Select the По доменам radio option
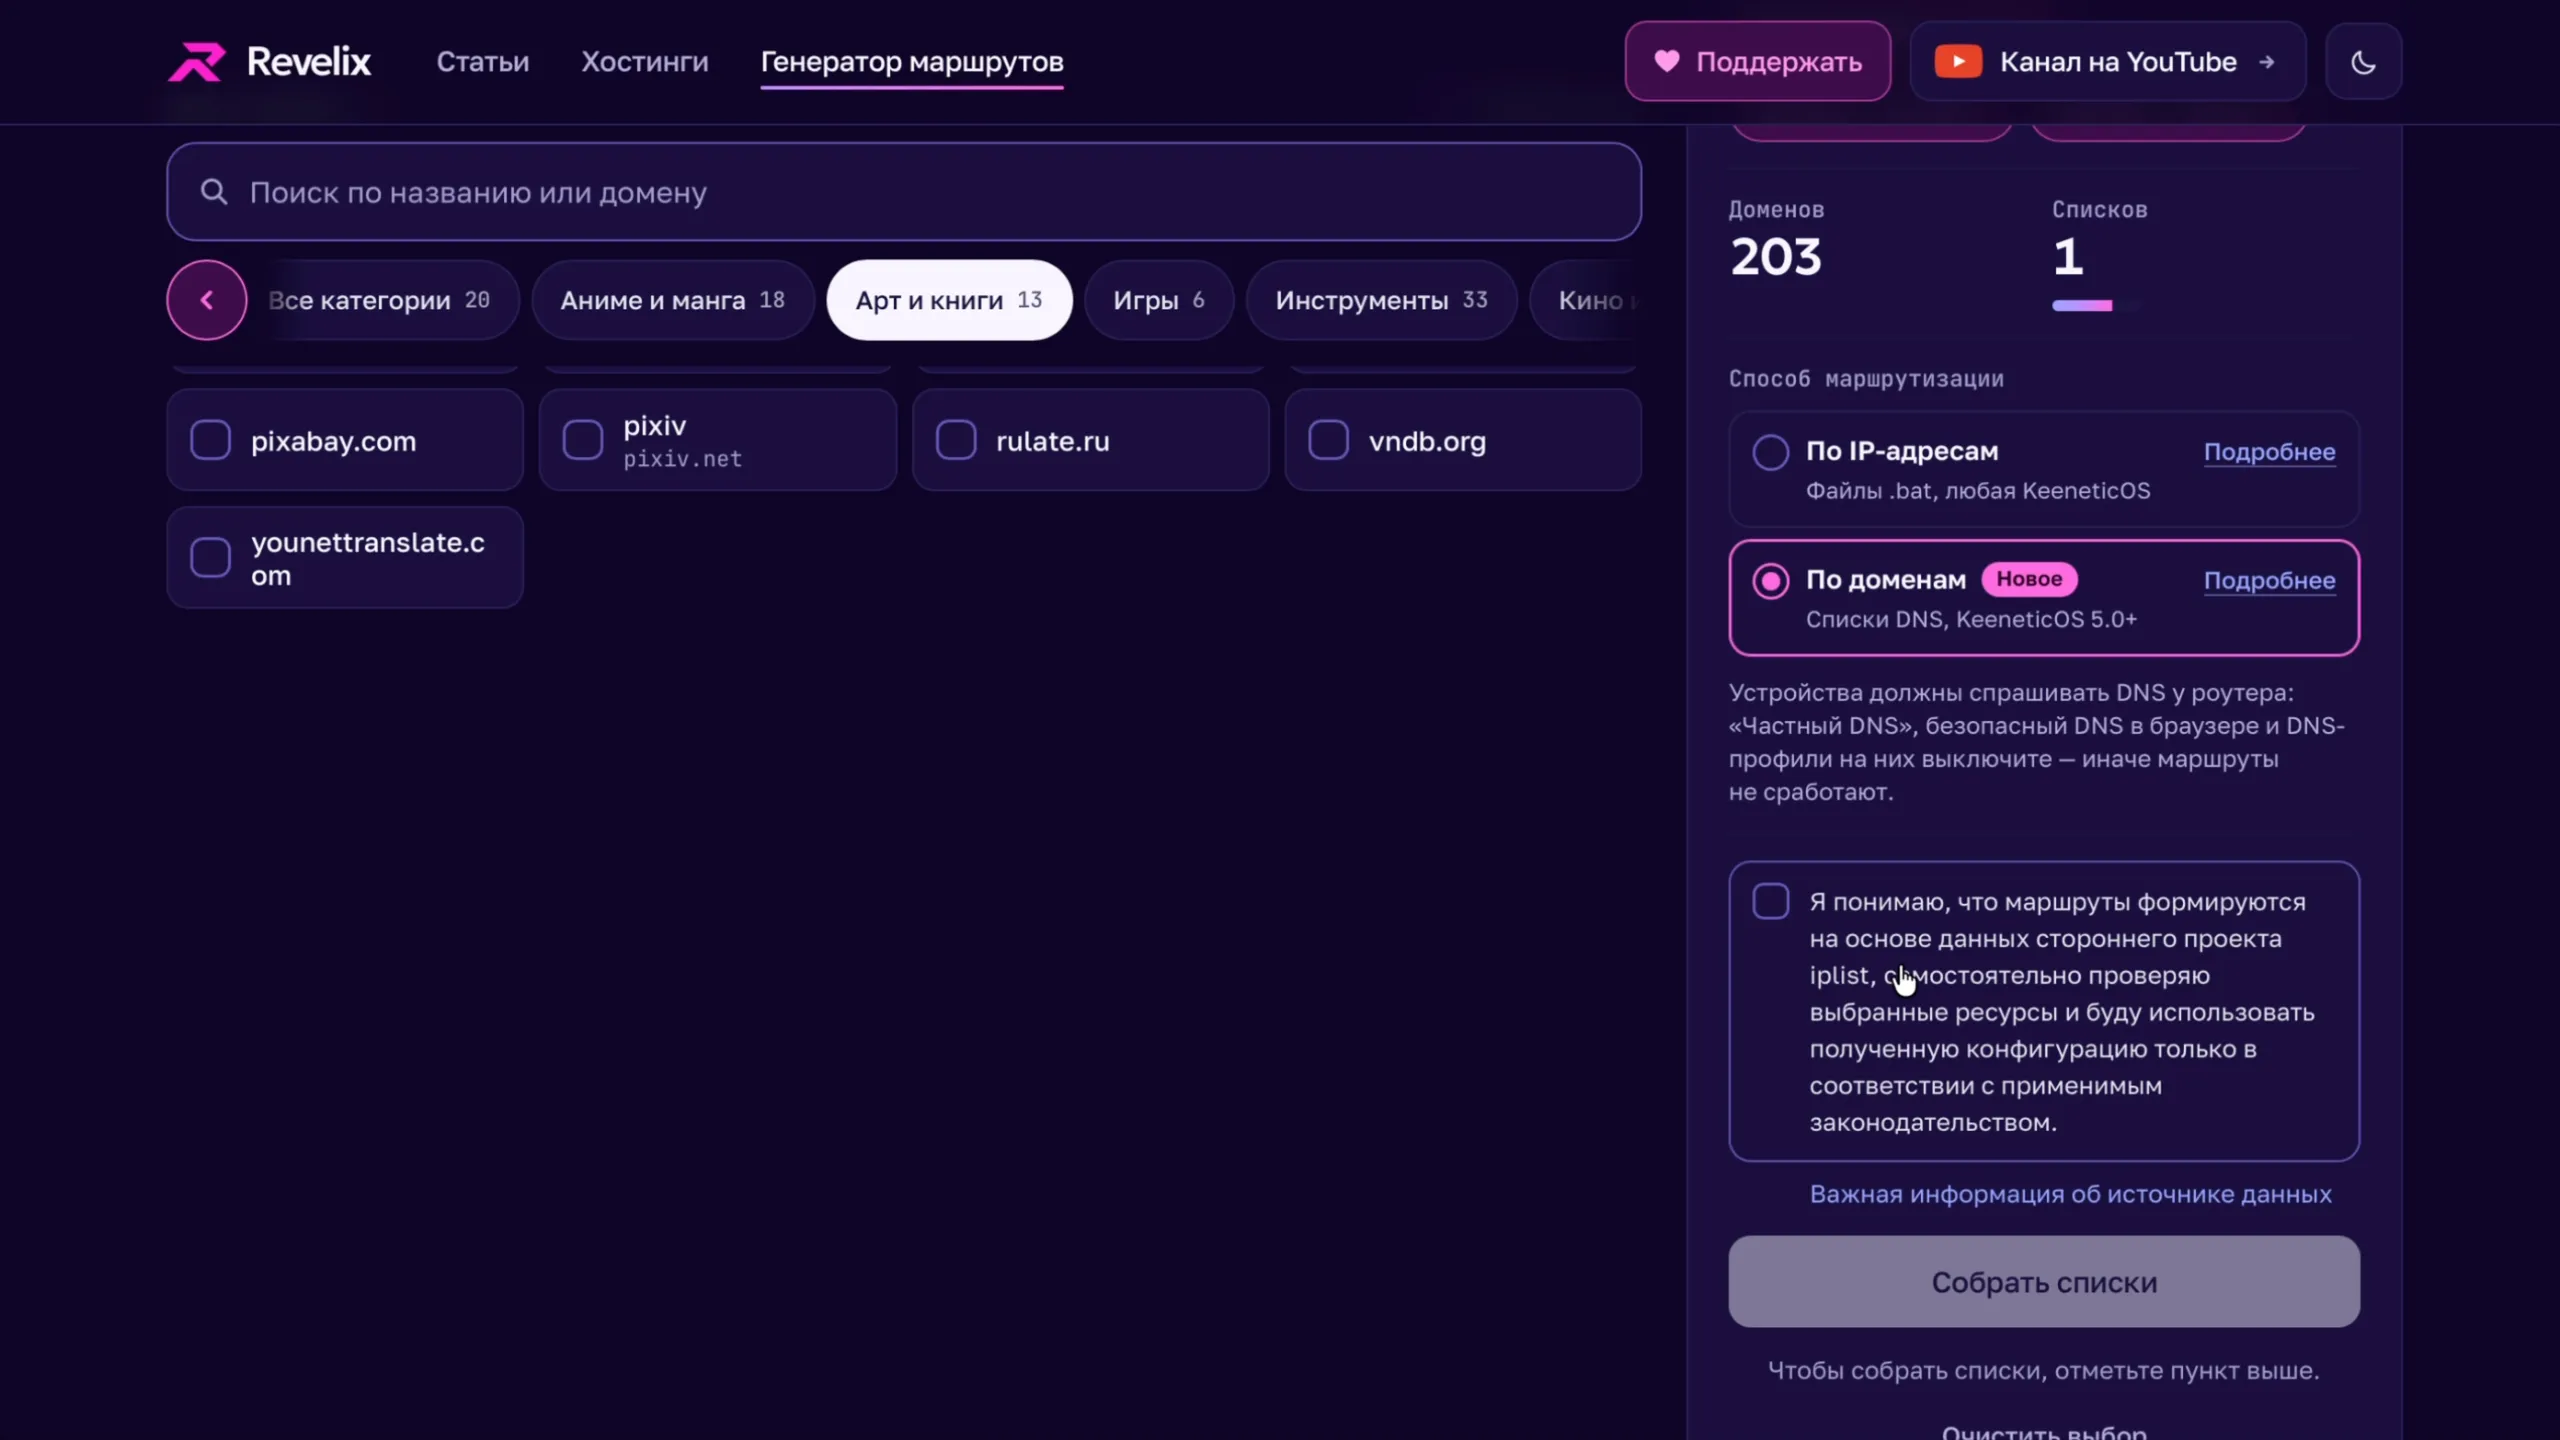 pos(1770,581)
